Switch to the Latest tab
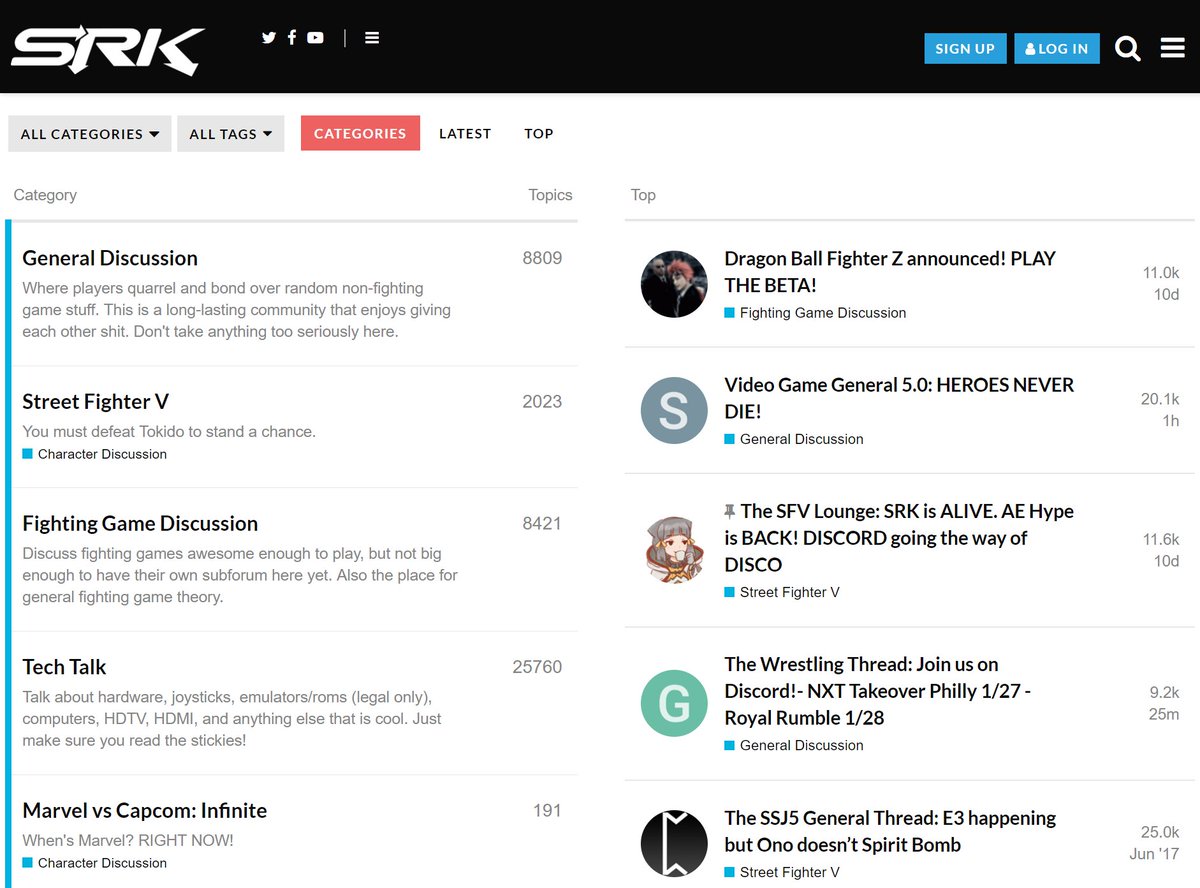This screenshot has width=1200, height=888. [x=465, y=133]
